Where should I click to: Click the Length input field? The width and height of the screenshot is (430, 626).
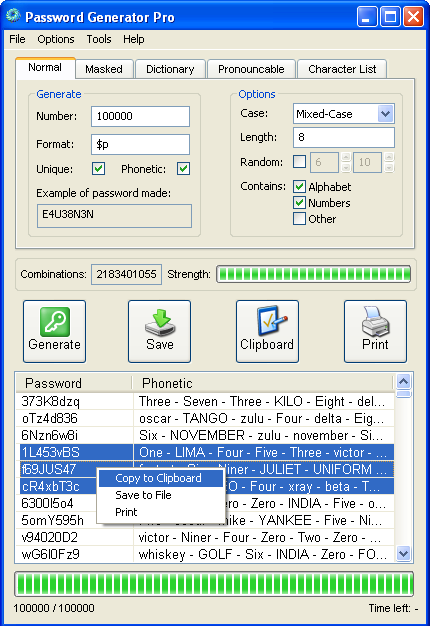[344, 137]
